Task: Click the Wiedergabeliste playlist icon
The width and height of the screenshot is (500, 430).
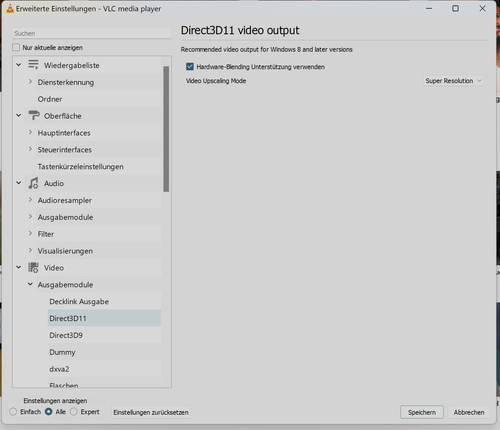Action: [33, 65]
